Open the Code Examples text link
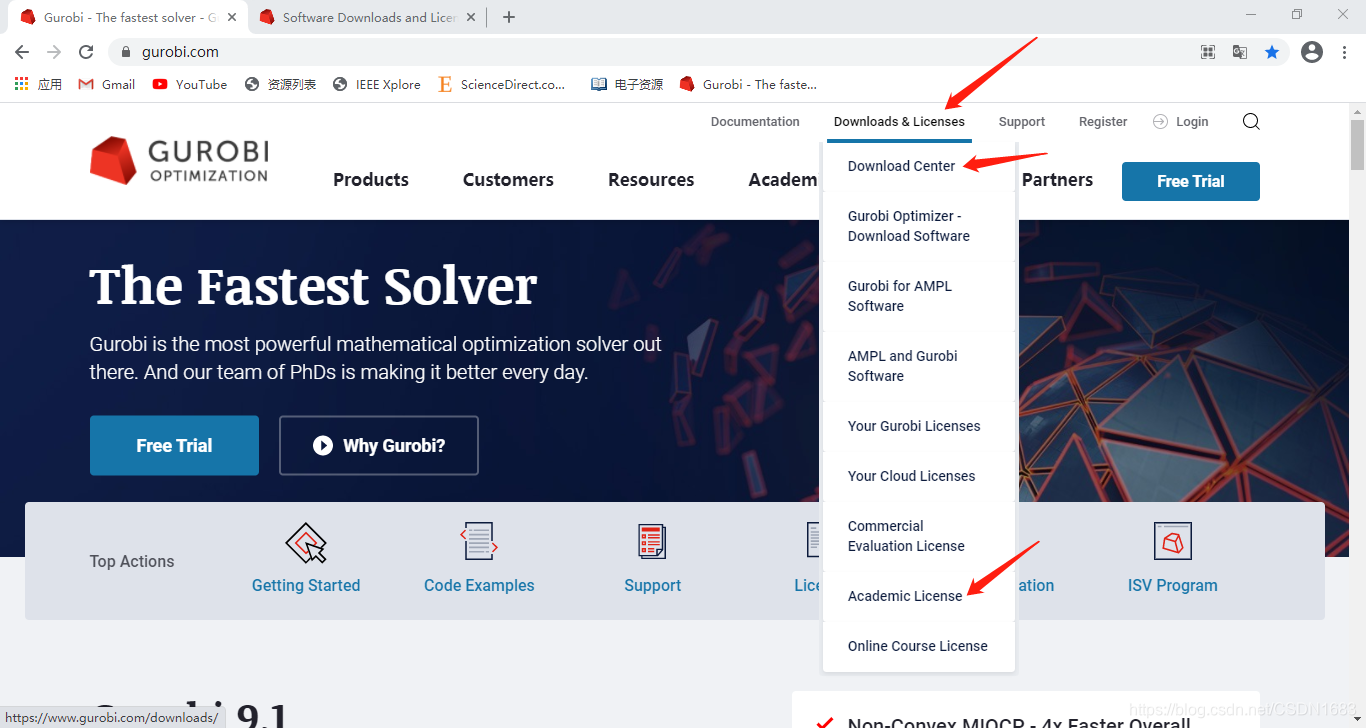The image size is (1366, 728). click(x=479, y=586)
